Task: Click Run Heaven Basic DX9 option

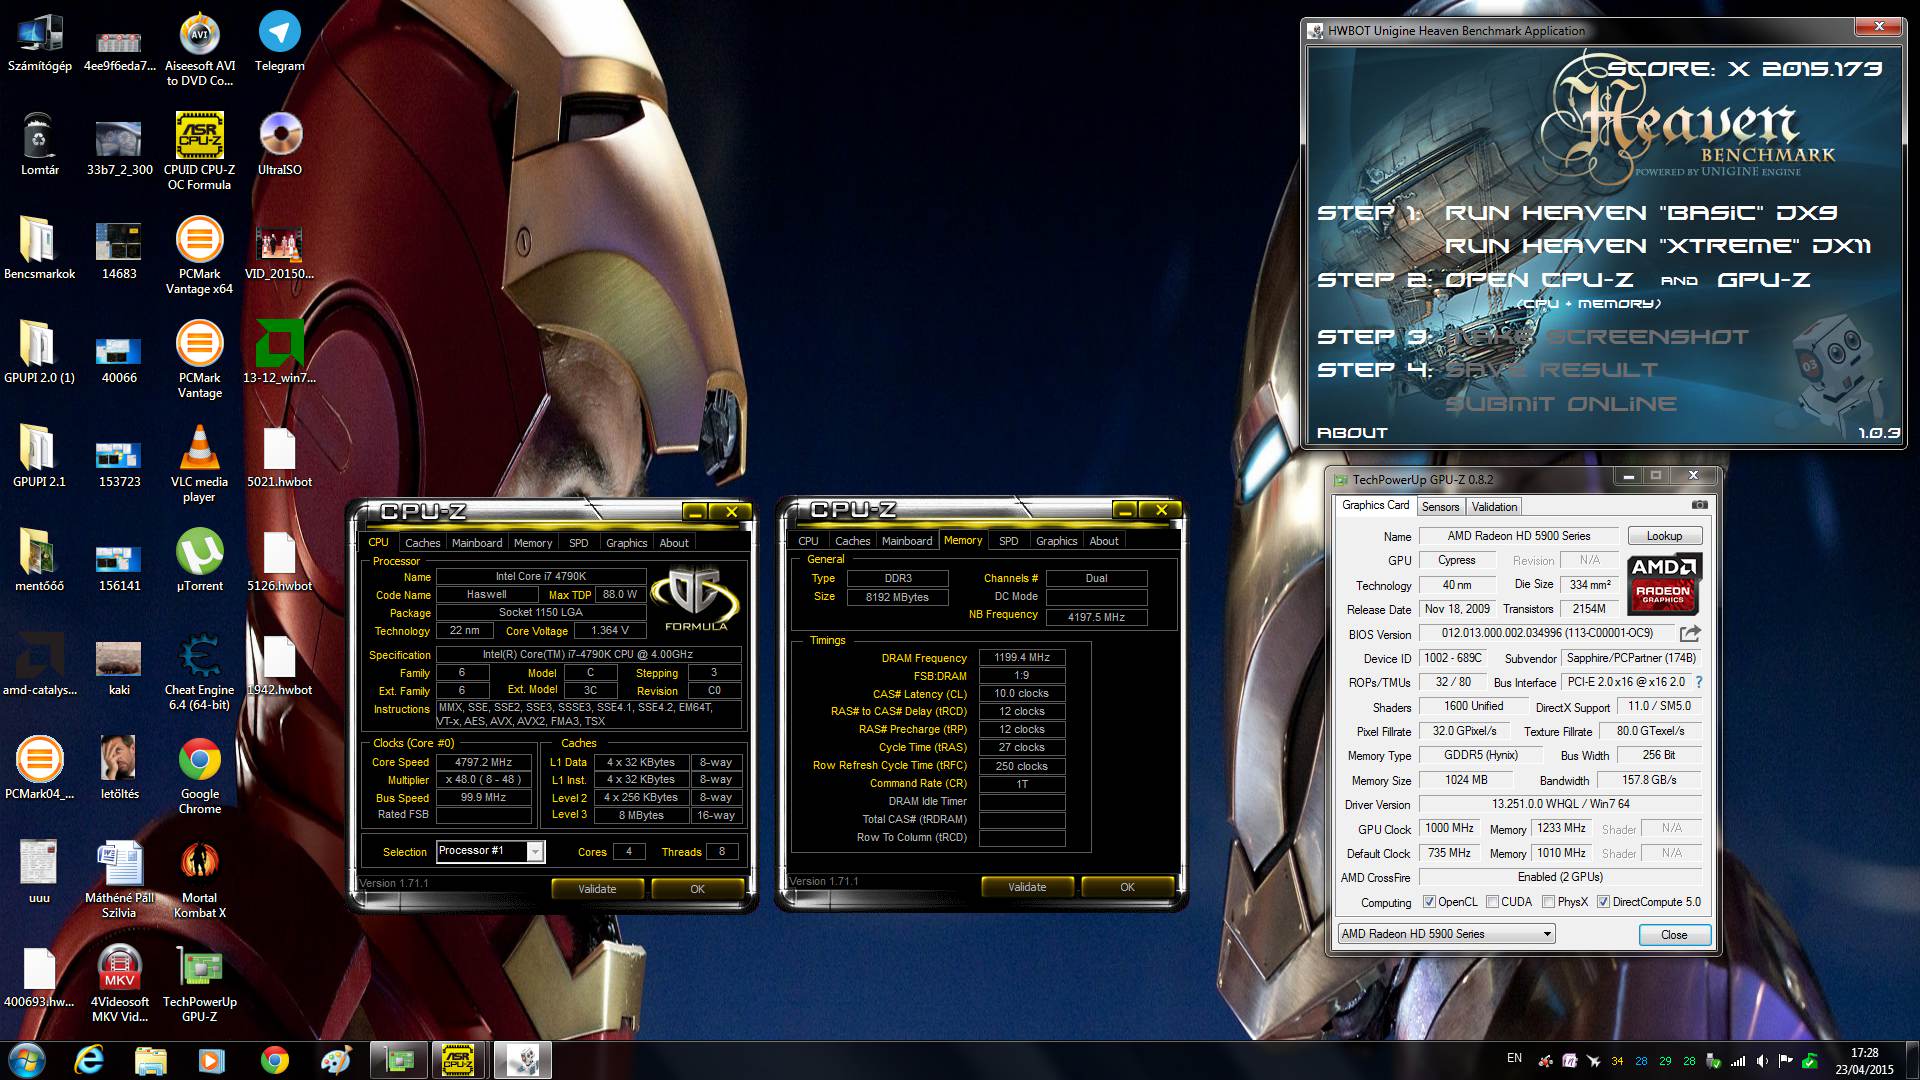Action: coord(1640,213)
